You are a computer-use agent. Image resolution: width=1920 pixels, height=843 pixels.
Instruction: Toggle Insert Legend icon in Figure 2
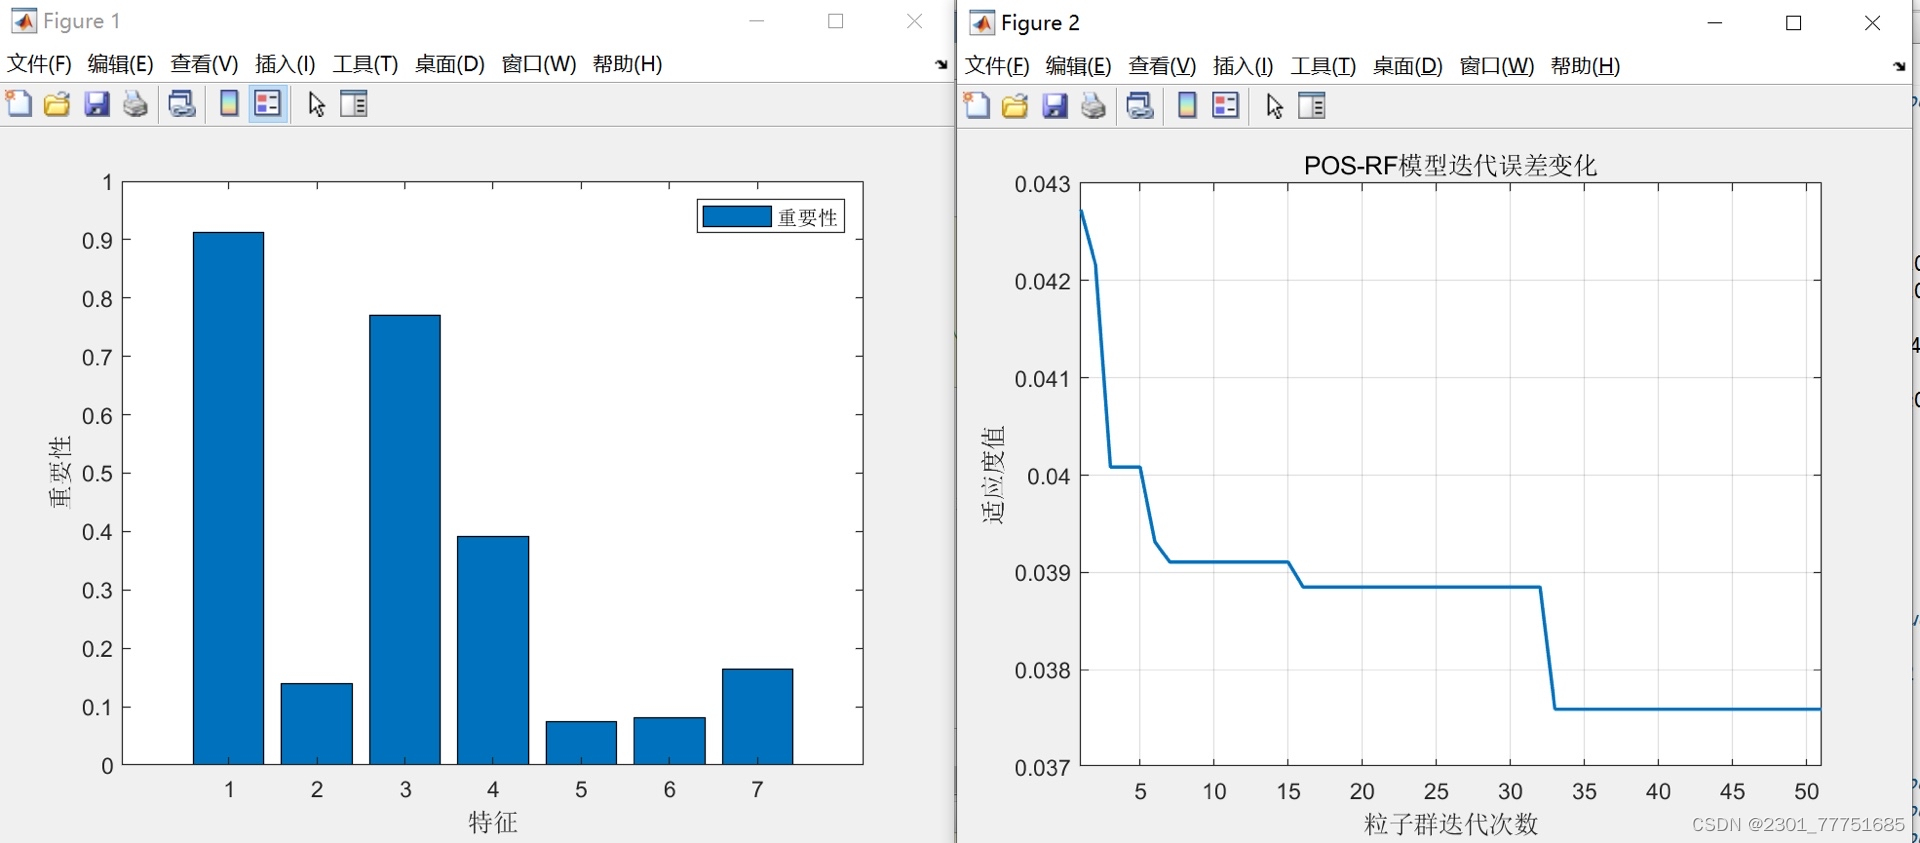[x=1225, y=106]
